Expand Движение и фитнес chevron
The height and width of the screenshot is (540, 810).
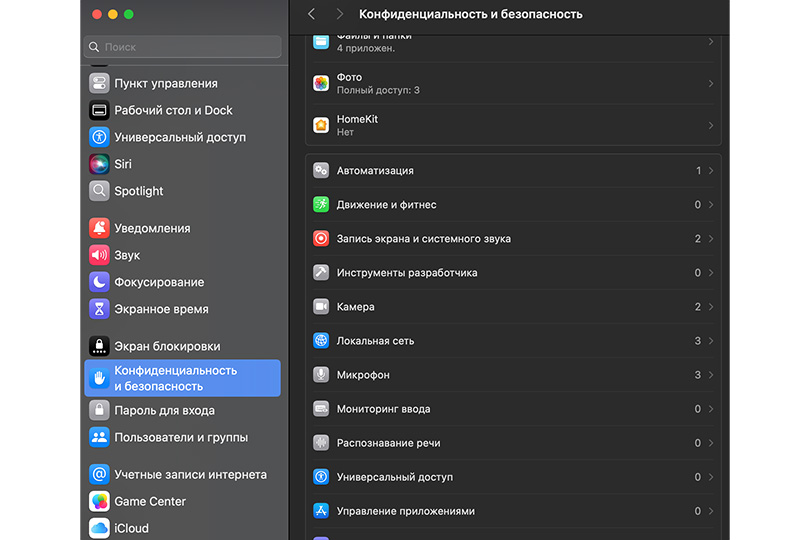click(x=711, y=205)
